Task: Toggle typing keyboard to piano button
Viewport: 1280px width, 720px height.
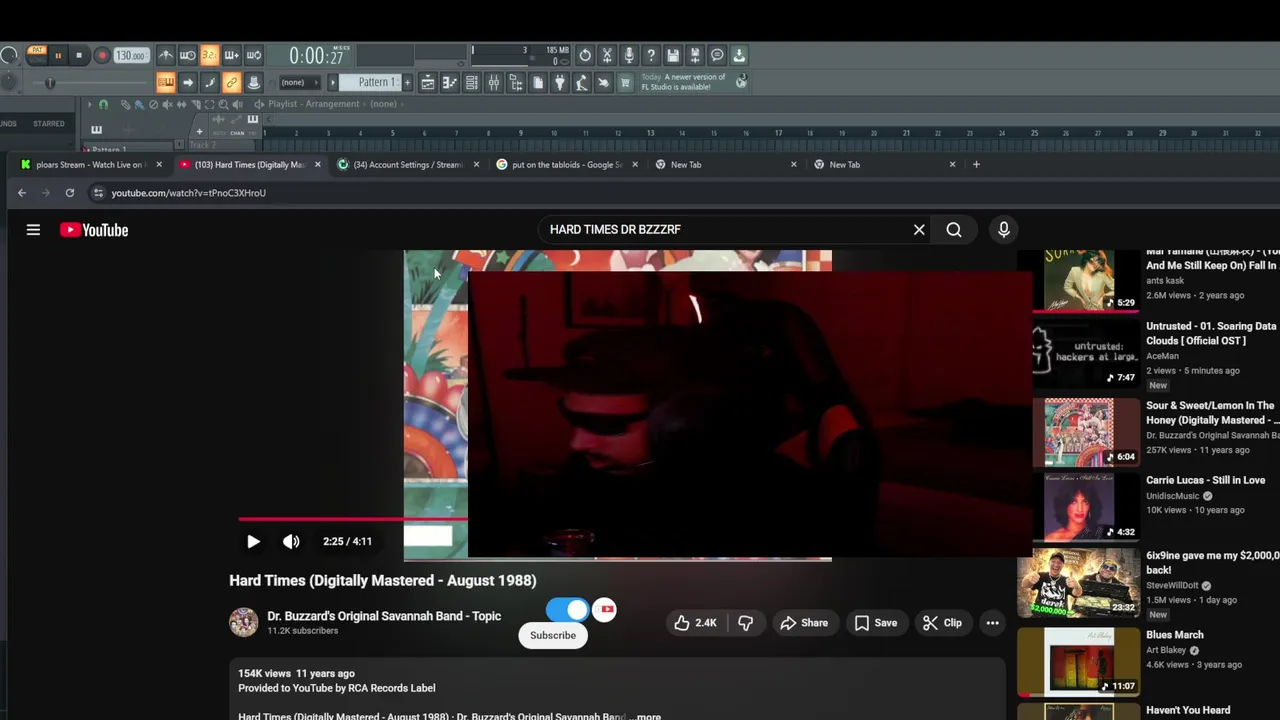Action: click(166, 83)
